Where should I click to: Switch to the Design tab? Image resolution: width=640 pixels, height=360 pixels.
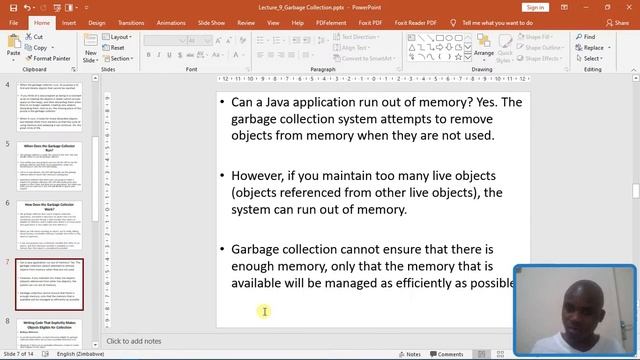click(97, 23)
